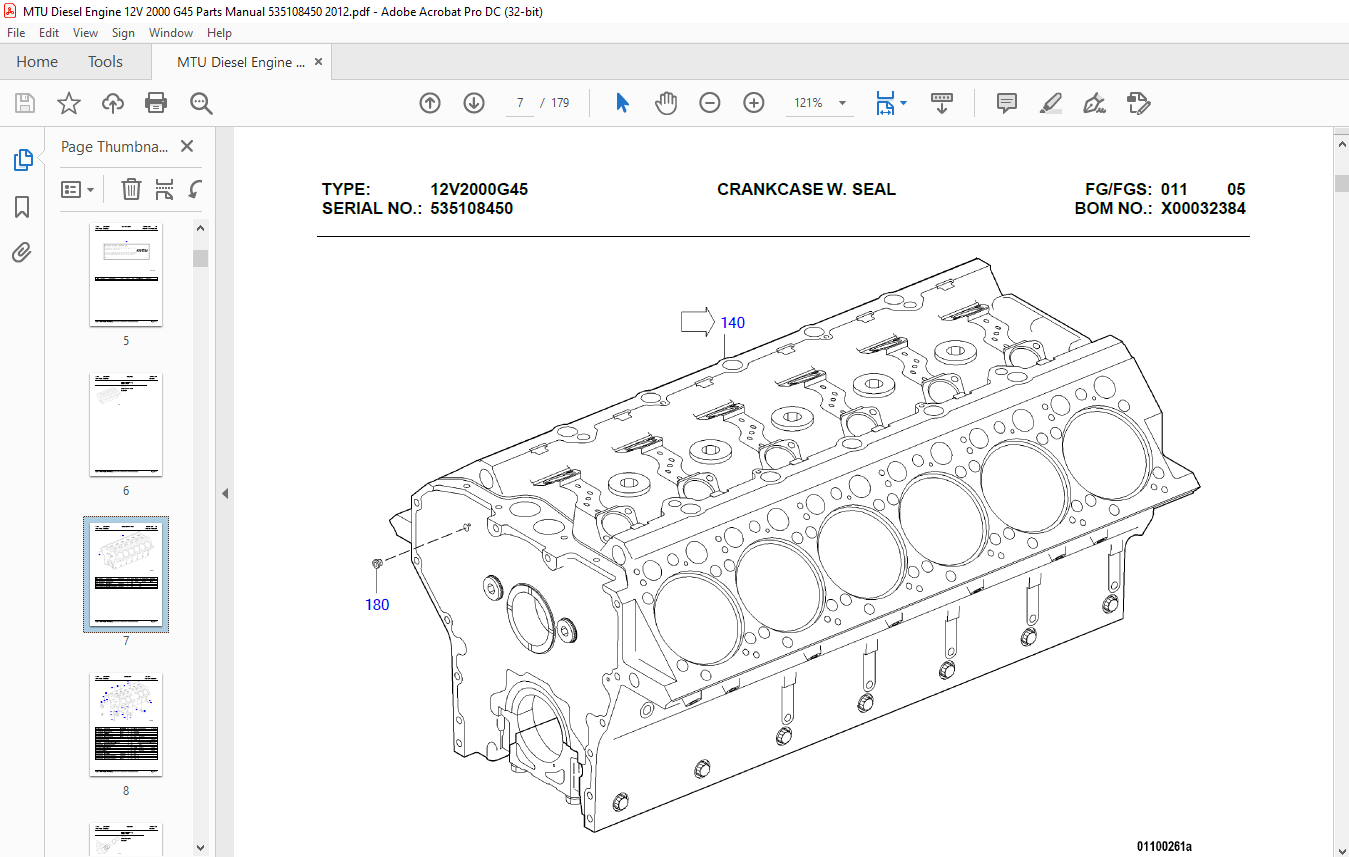This screenshot has width=1349, height=857.
Task: Collapse the navigation pane arrow
Action: coord(225,493)
